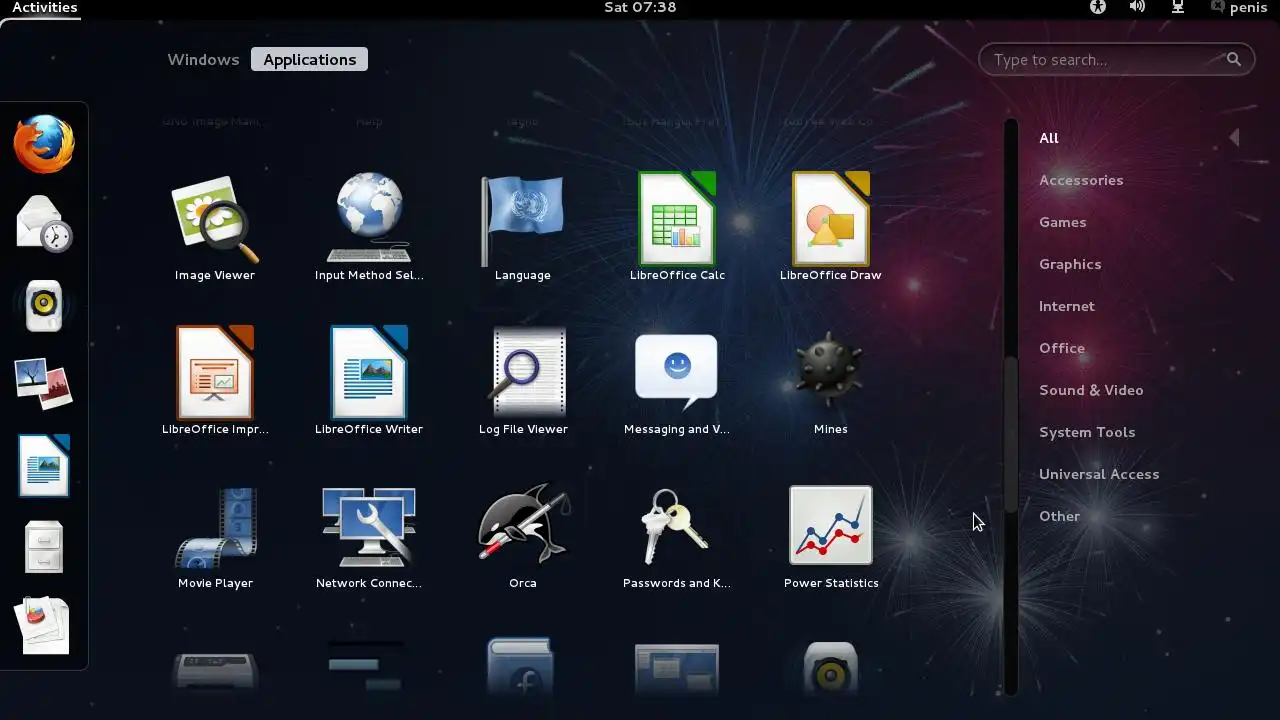This screenshot has width=1280, height=720.
Task: Select the Applications view tab
Action: tap(310, 59)
